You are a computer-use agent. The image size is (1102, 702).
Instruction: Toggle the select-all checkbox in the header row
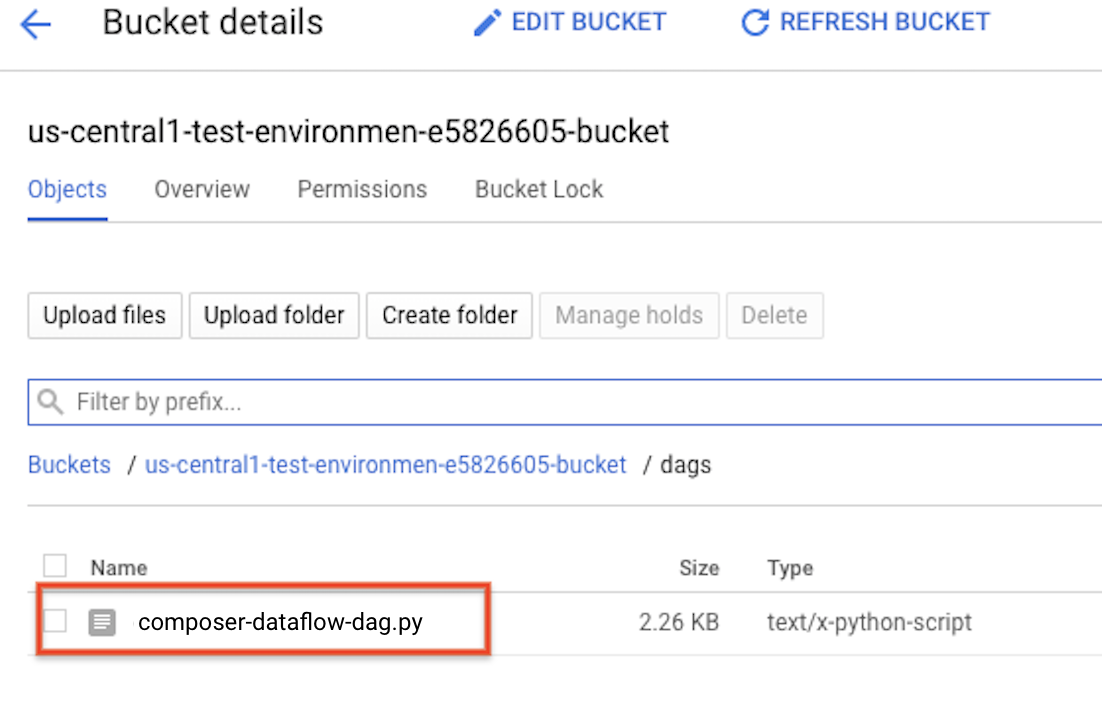coord(55,565)
